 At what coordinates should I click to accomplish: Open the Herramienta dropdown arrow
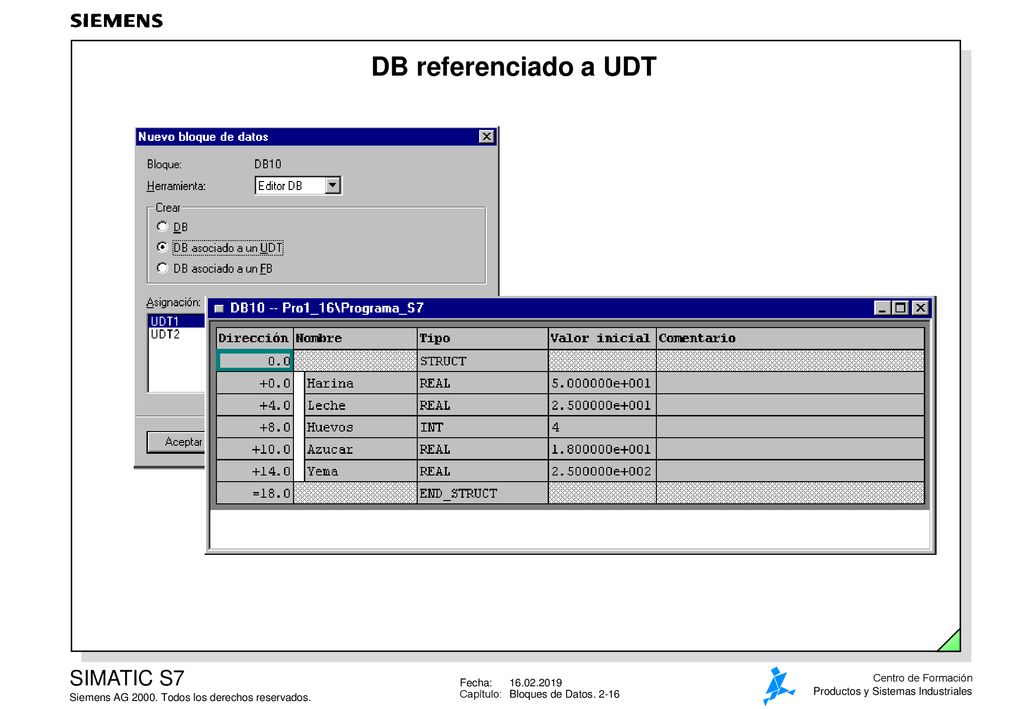click(x=333, y=185)
